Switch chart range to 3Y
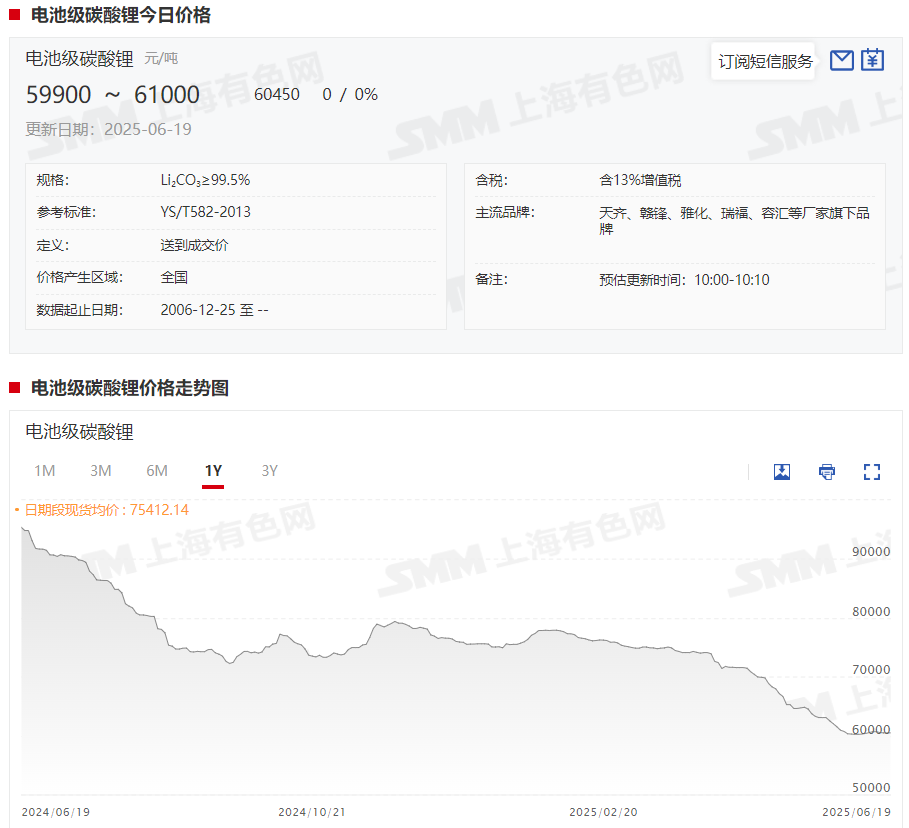The image size is (909, 828). click(270, 471)
